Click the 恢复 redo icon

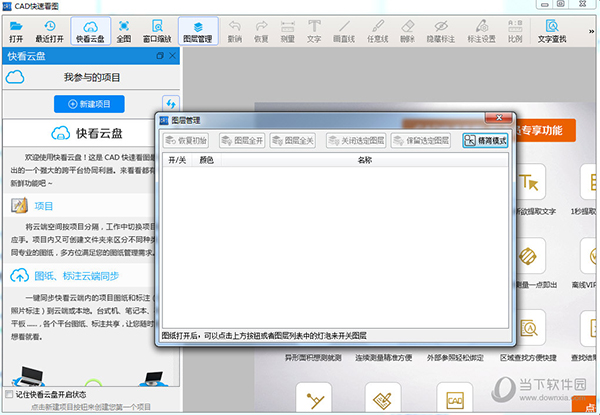point(261,26)
